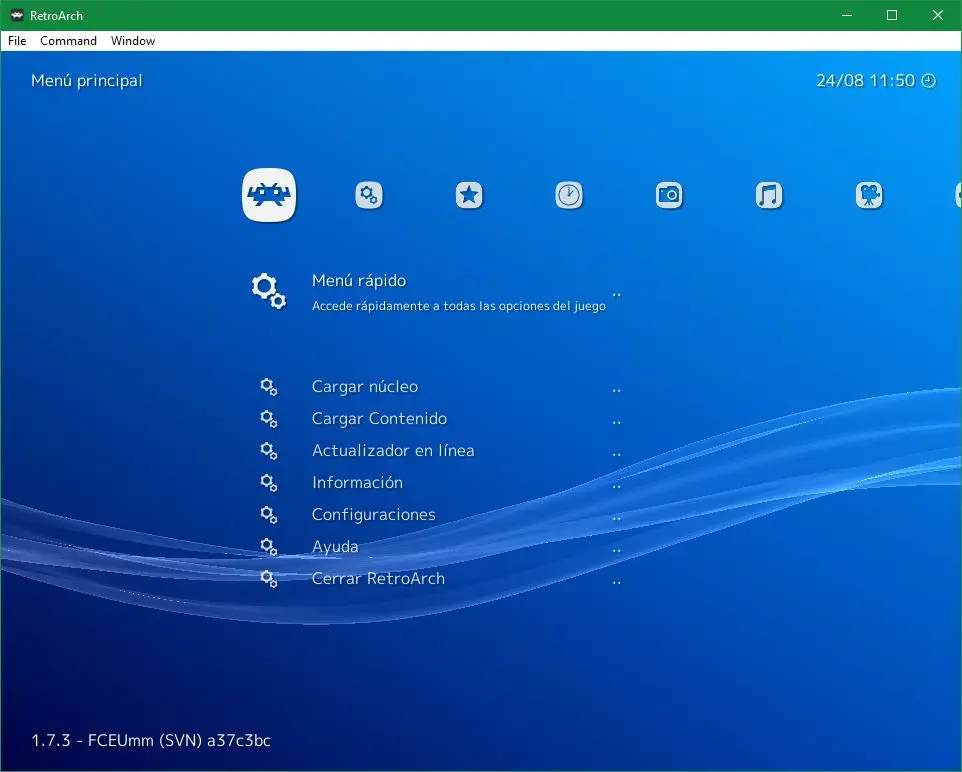Select the RetroArch main menu invader icon
The width and height of the screenshot is (962, 772).
(x=269, y=195)
